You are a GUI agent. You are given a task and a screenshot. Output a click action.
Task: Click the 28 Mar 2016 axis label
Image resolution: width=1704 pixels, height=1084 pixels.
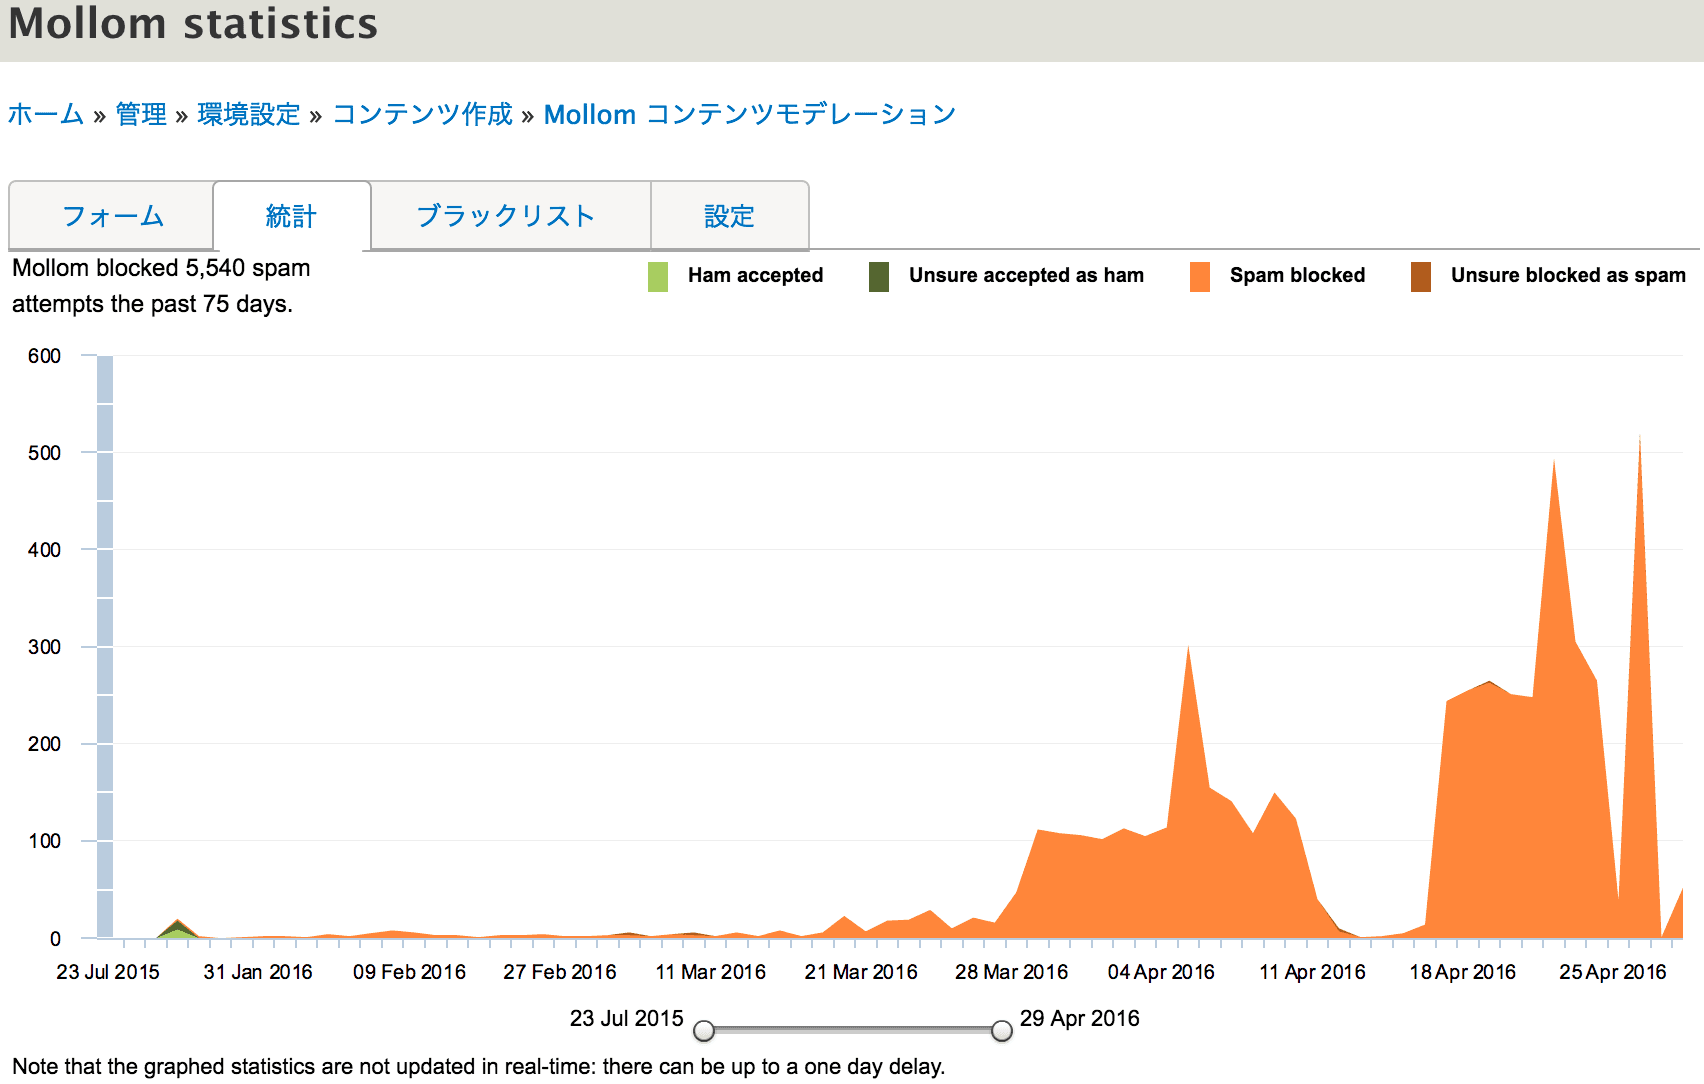1011,972
